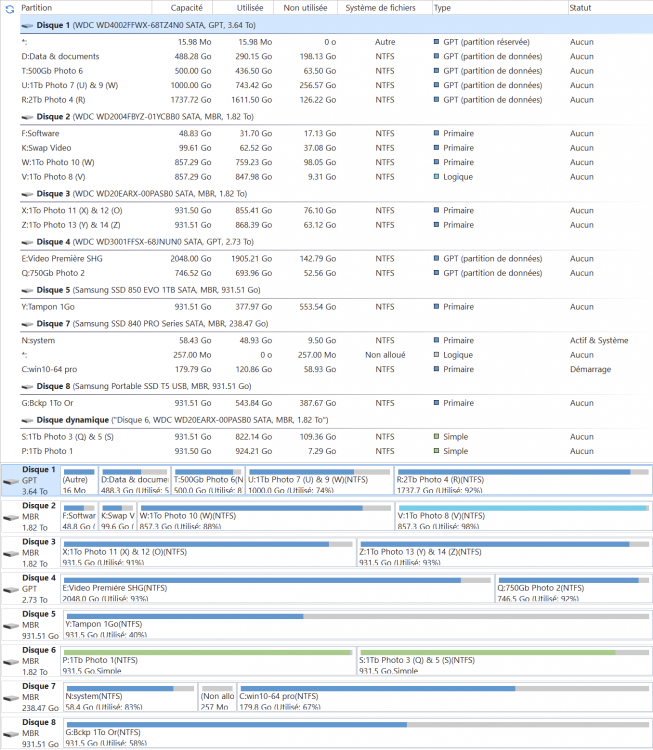Screen dimensions: 653x750
Task: Click the Disque 3 drive icon in list
Action: click(x=27, y=194)
